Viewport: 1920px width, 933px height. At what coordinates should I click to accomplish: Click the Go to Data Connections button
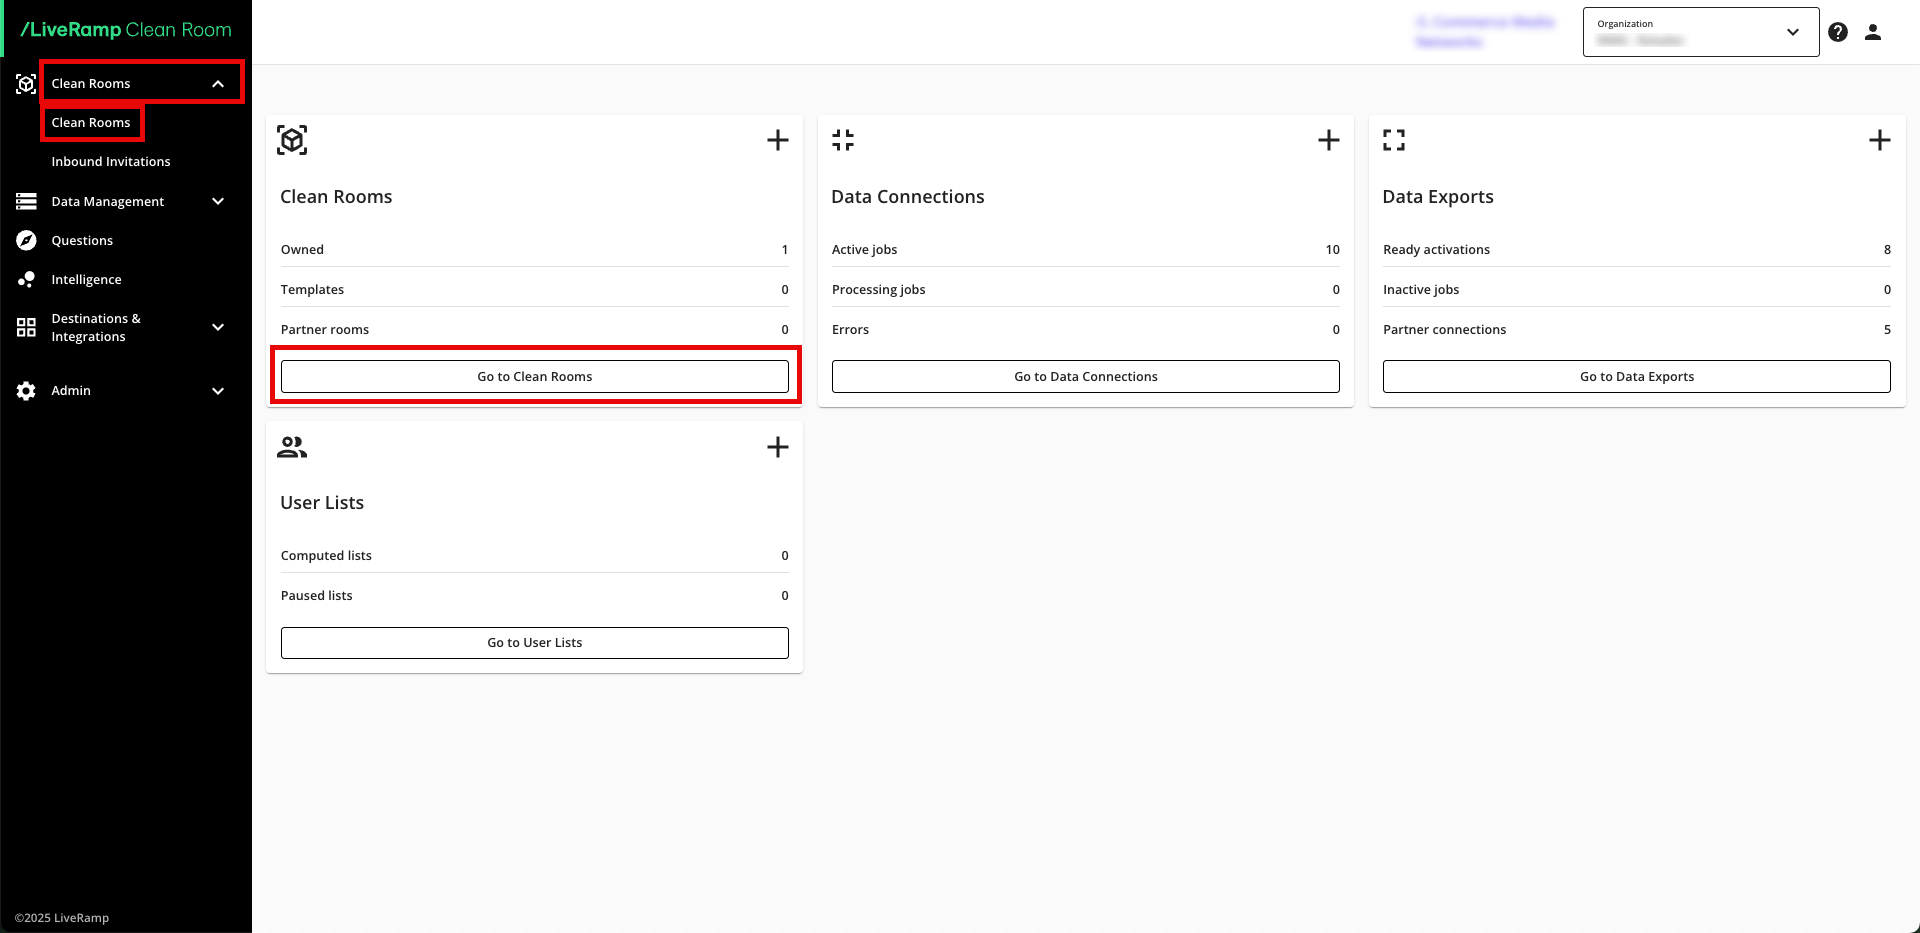click(x=1086, y=376)
